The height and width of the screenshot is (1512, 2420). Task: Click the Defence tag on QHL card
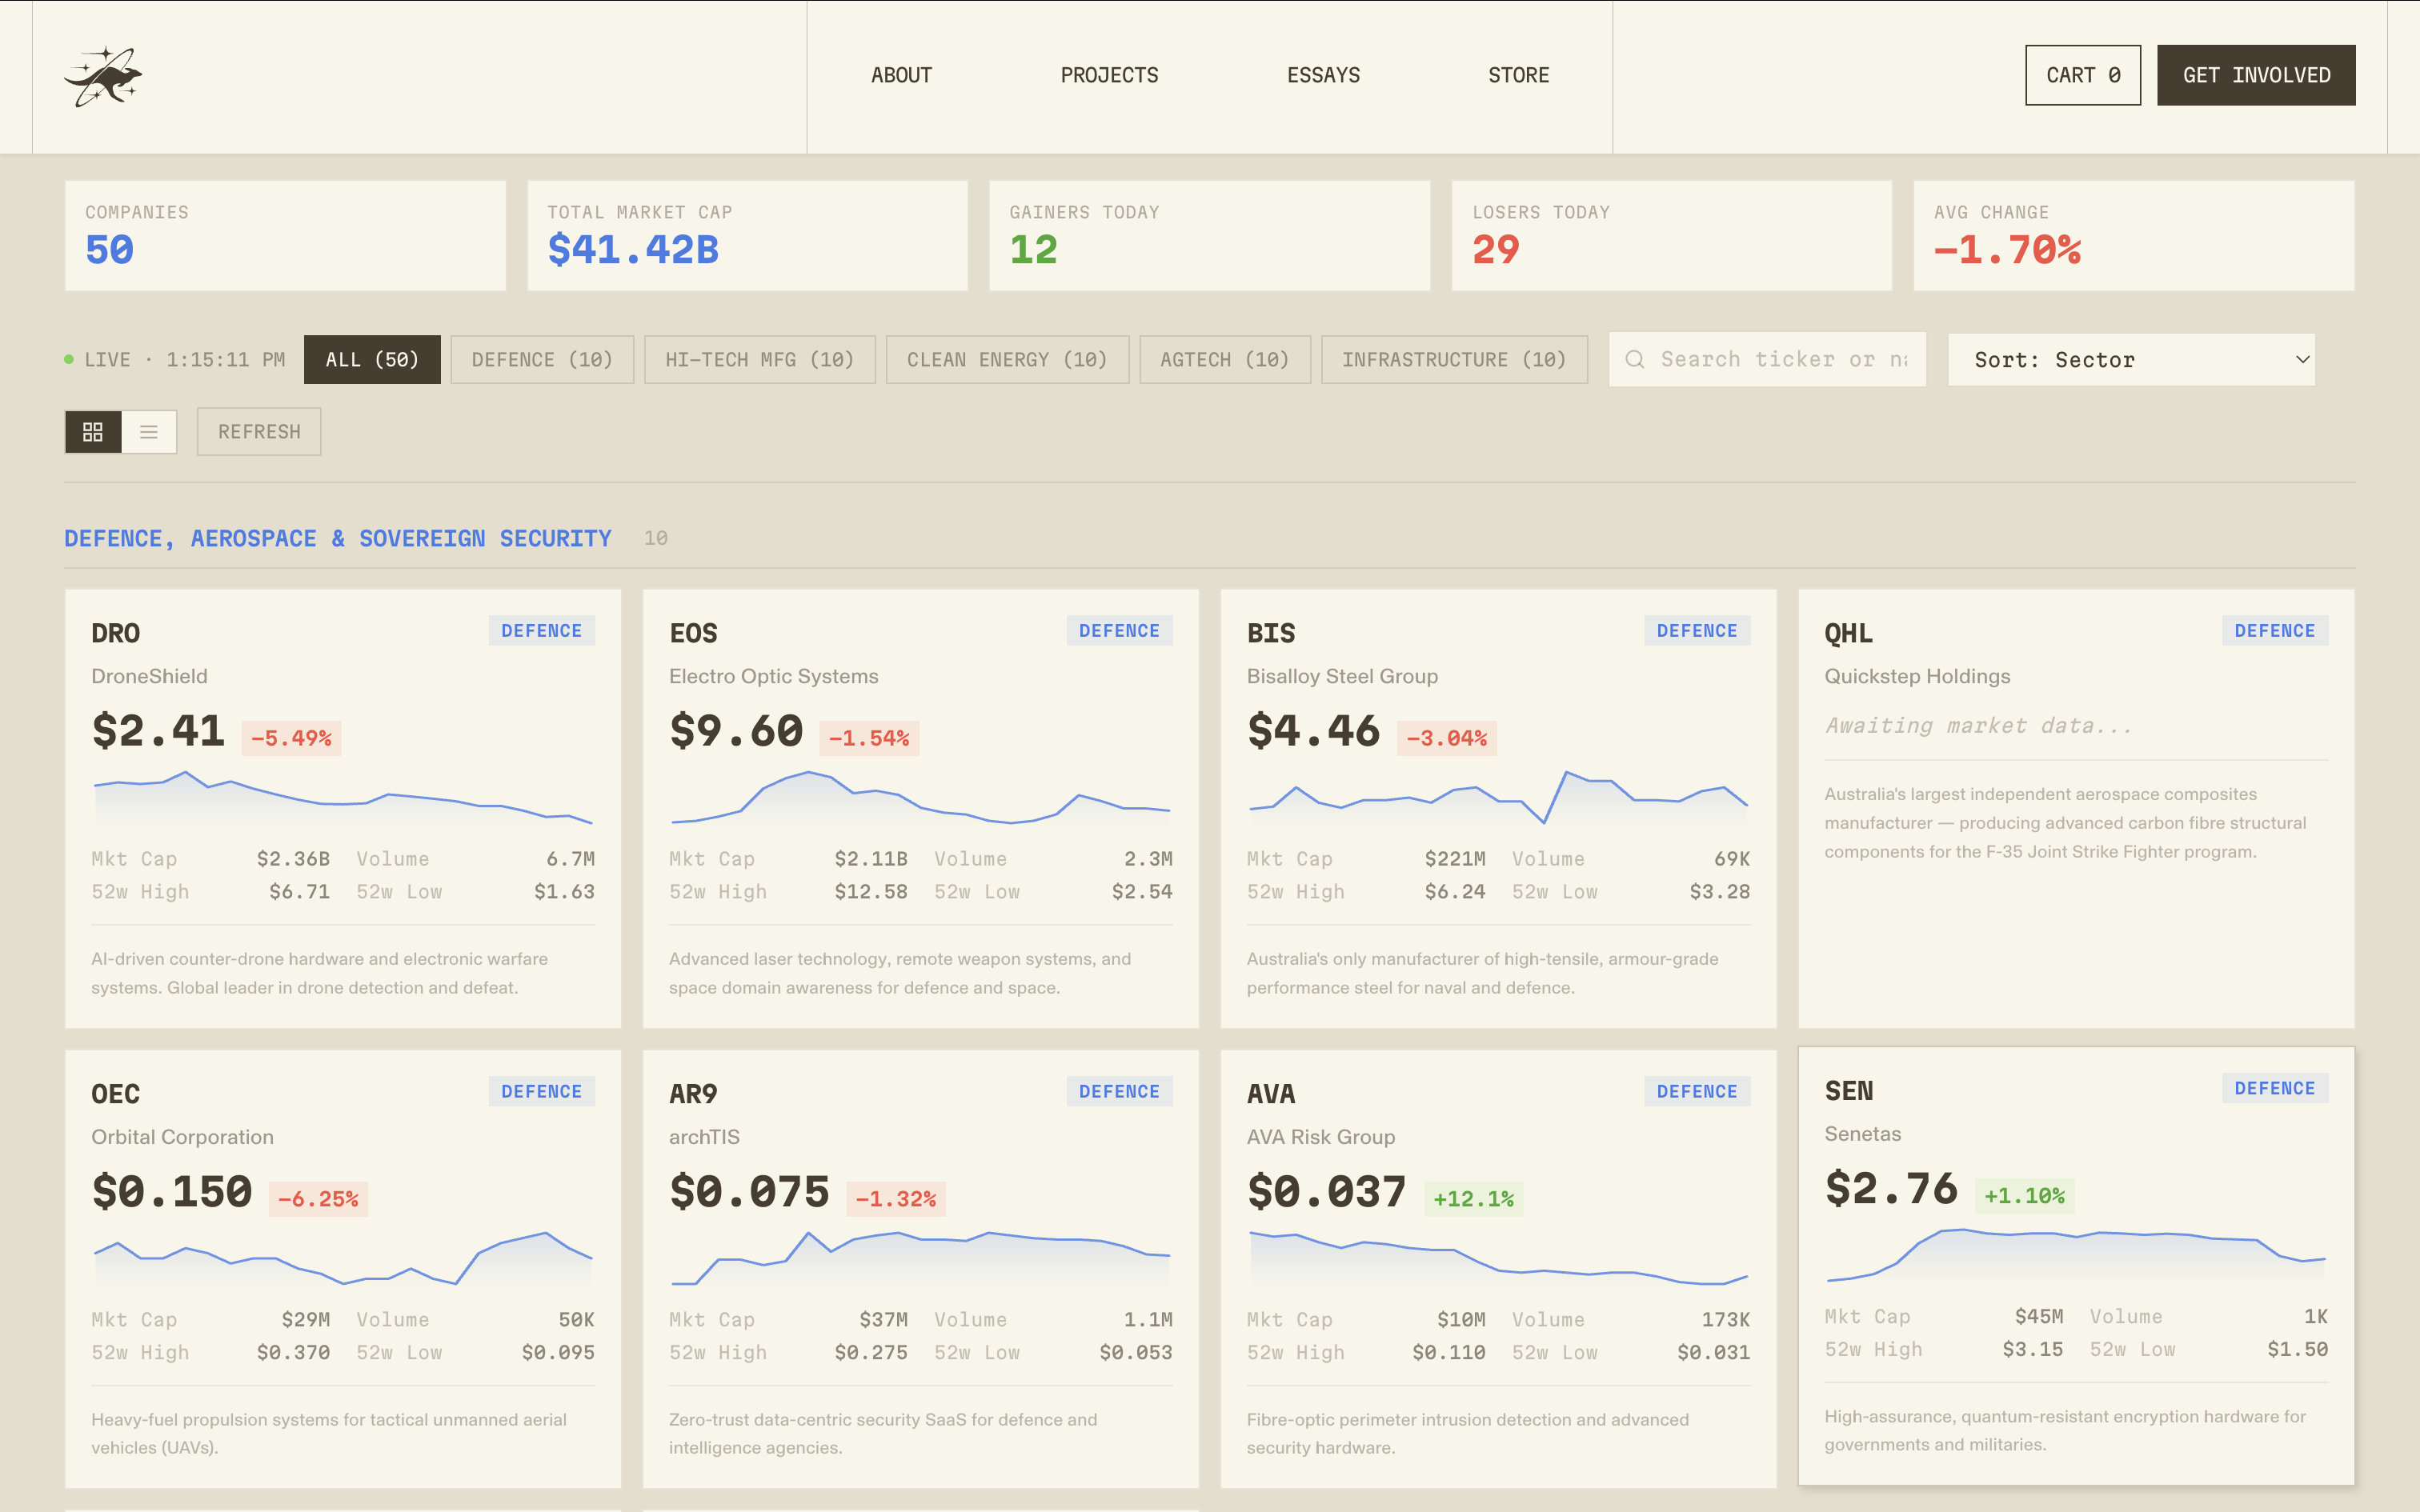coord(2275,631)
